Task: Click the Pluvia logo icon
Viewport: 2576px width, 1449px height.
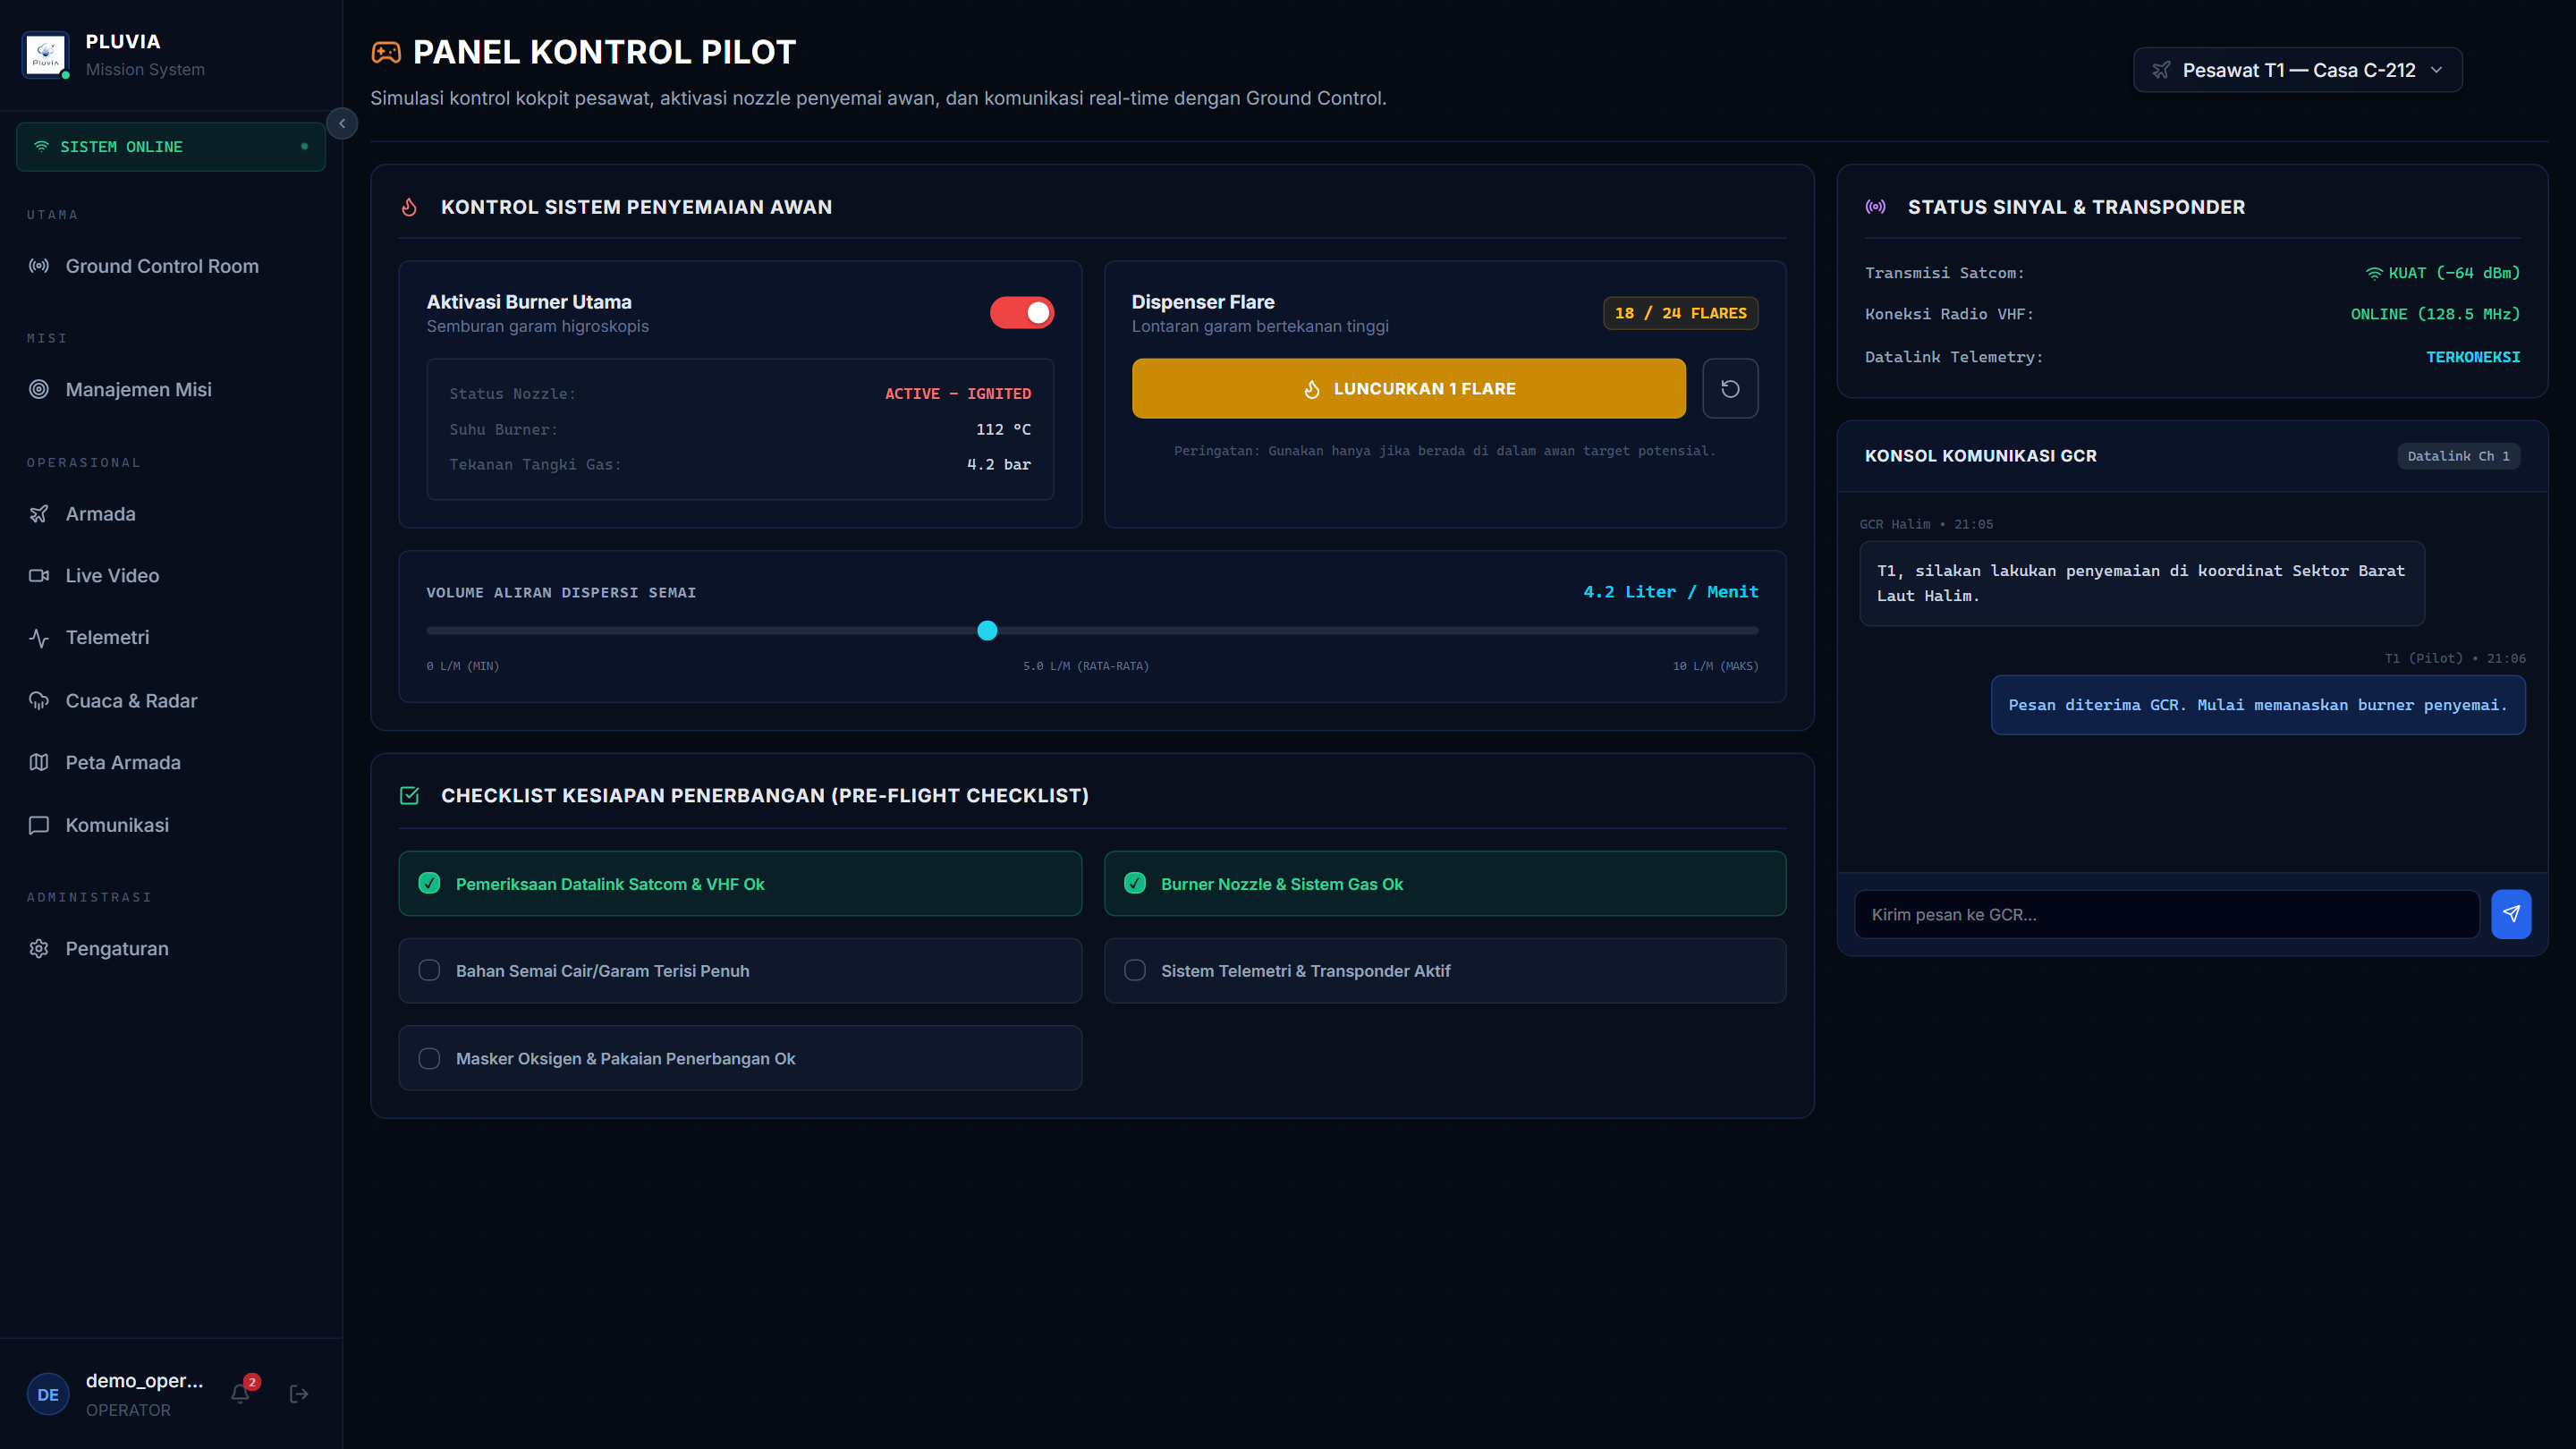Action: 46,54
